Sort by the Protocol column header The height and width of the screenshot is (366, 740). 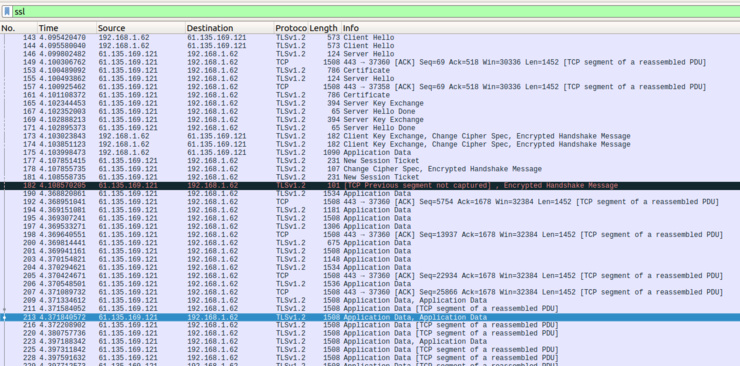tap(291, 28)
